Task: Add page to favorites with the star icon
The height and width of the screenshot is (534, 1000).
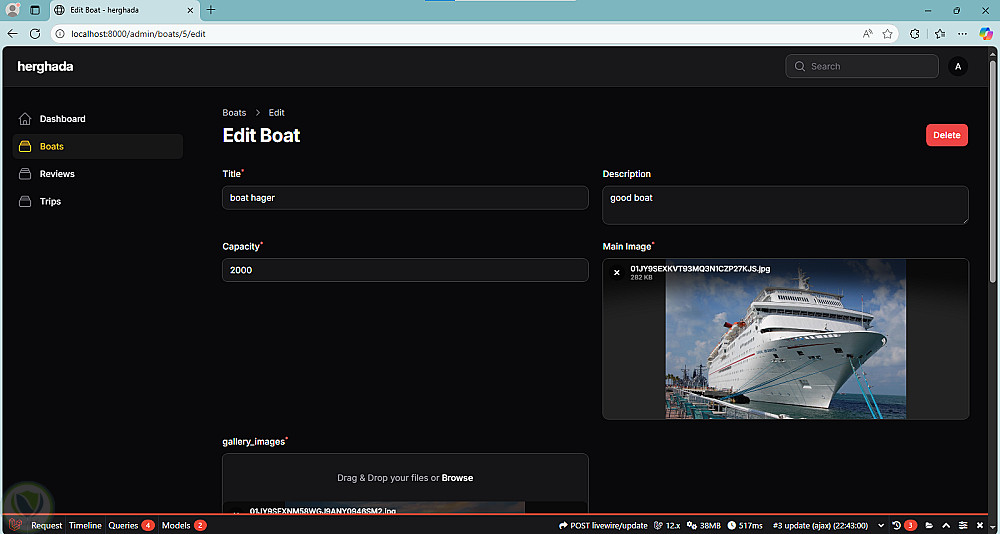Action: (x=887, y=34)
